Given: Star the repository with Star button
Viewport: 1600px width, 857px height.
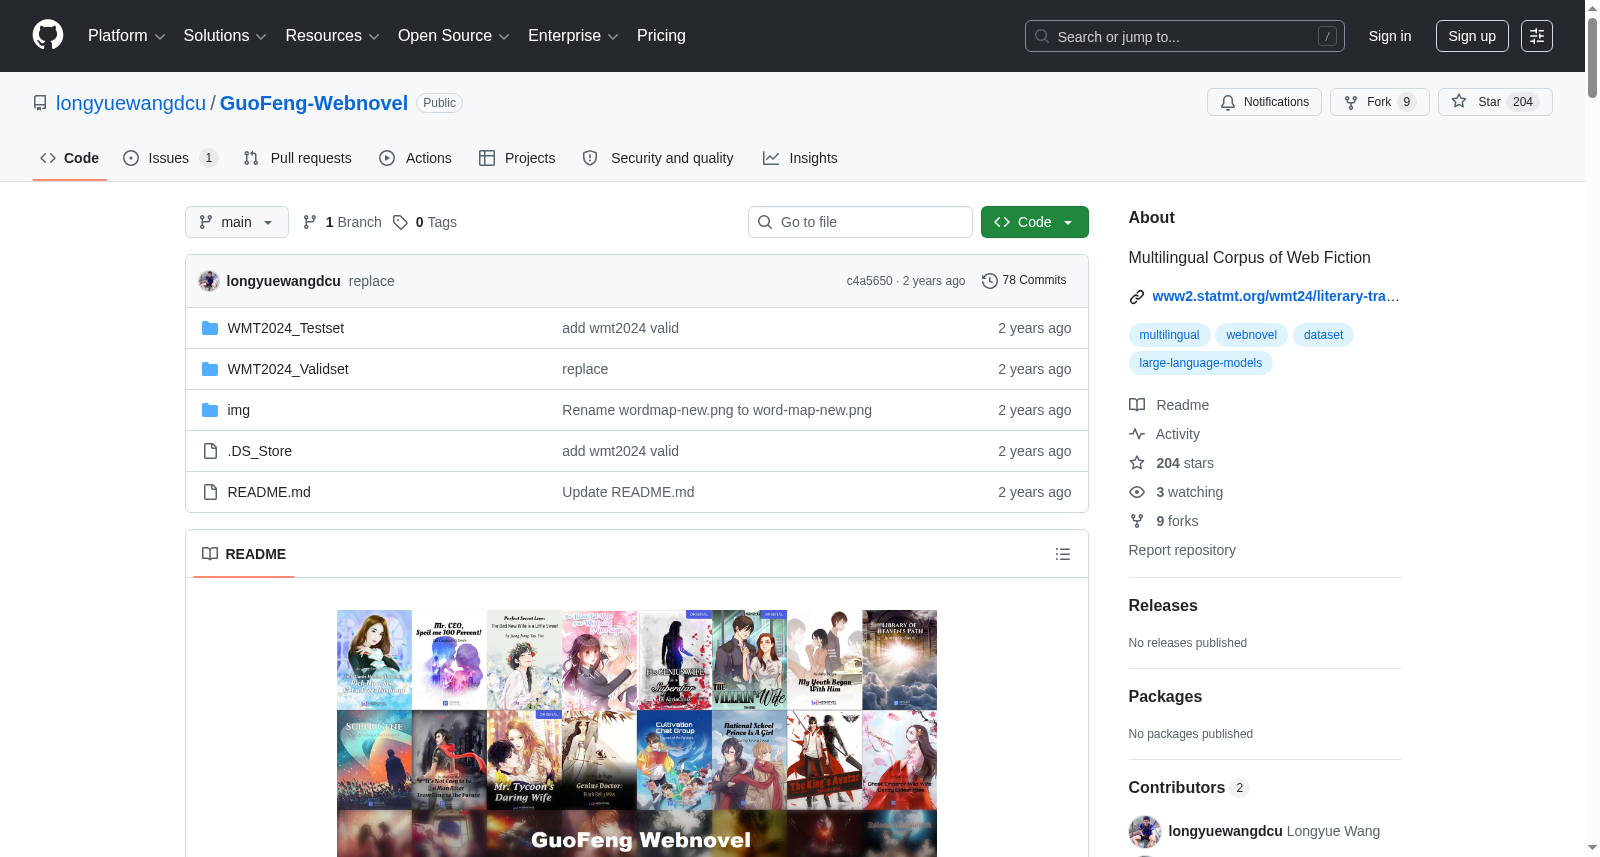Looking at the screenshot, I should click(1495, 102).
